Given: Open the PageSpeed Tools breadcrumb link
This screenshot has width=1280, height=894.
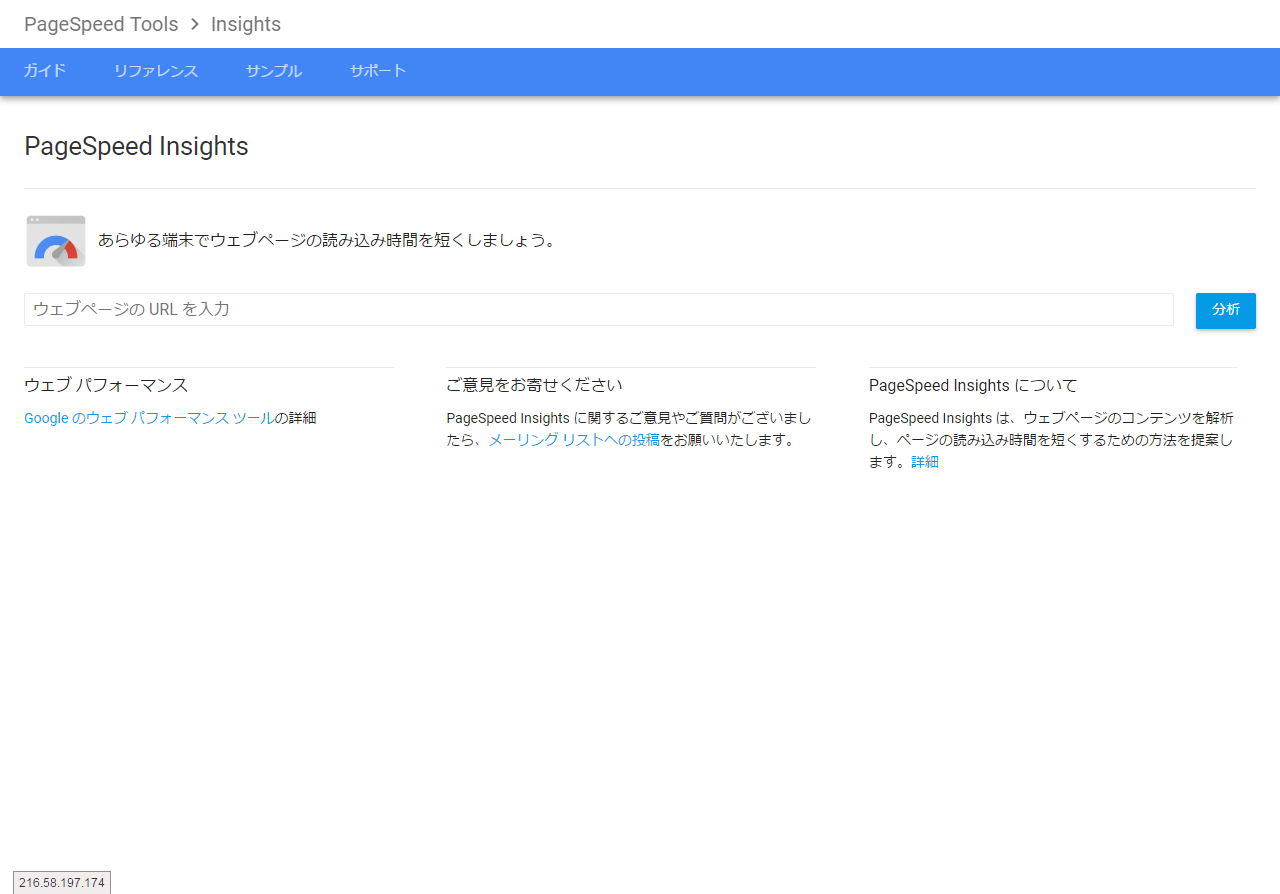Looking at the screenshot, I should point(101,24).
